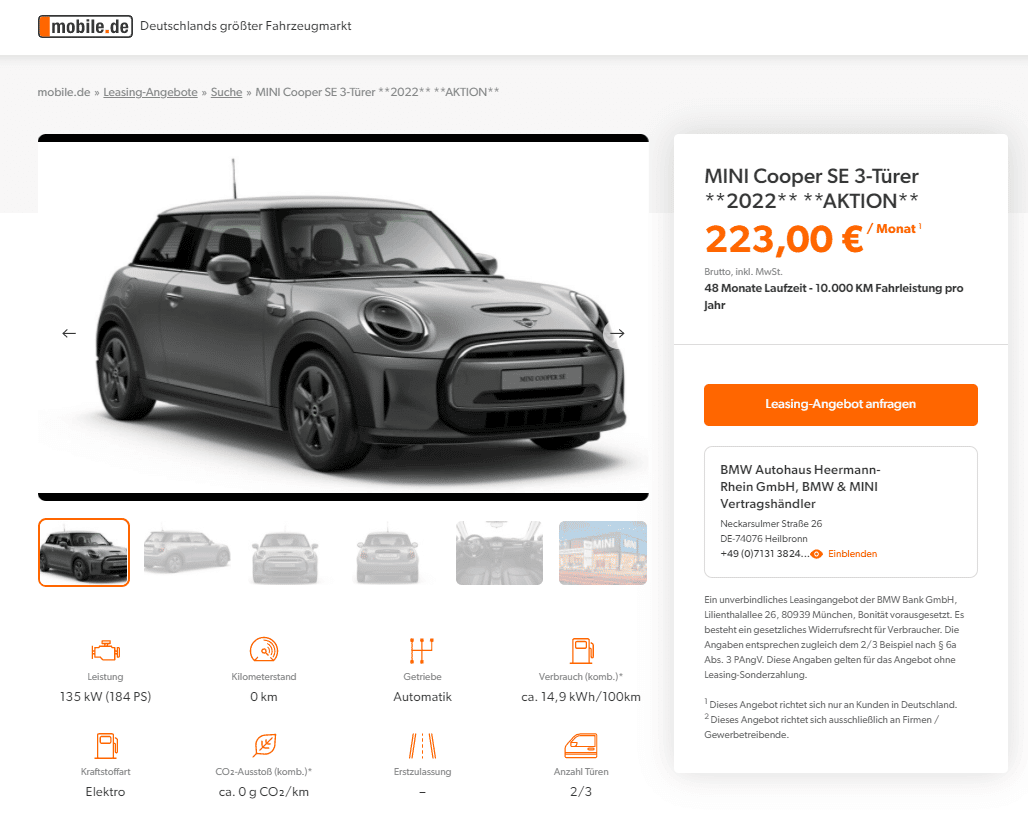Click the Getriebe gearshift icon
The image size is (1028, 831).
[x=422, y=651]
